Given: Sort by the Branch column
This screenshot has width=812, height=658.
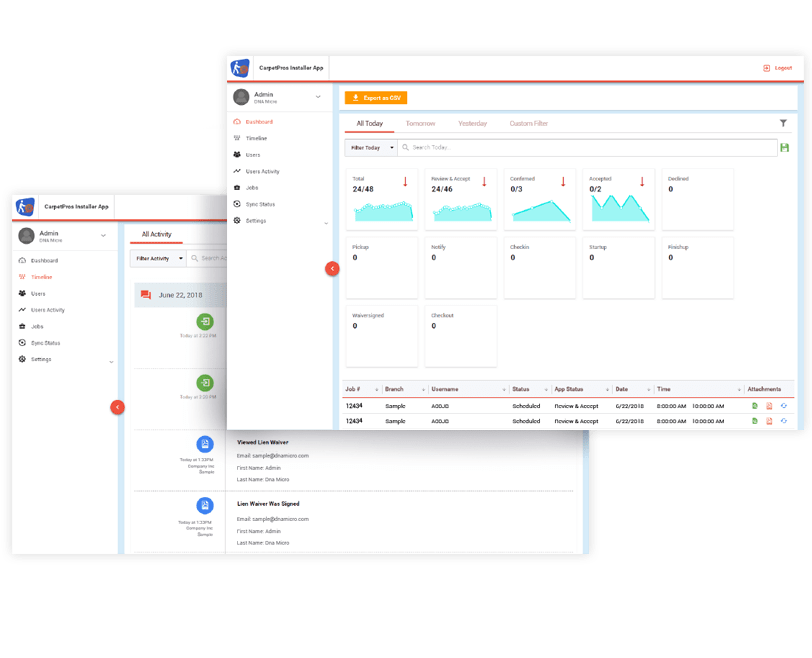Looking at the screenshot, I should [x=405, y=389].
